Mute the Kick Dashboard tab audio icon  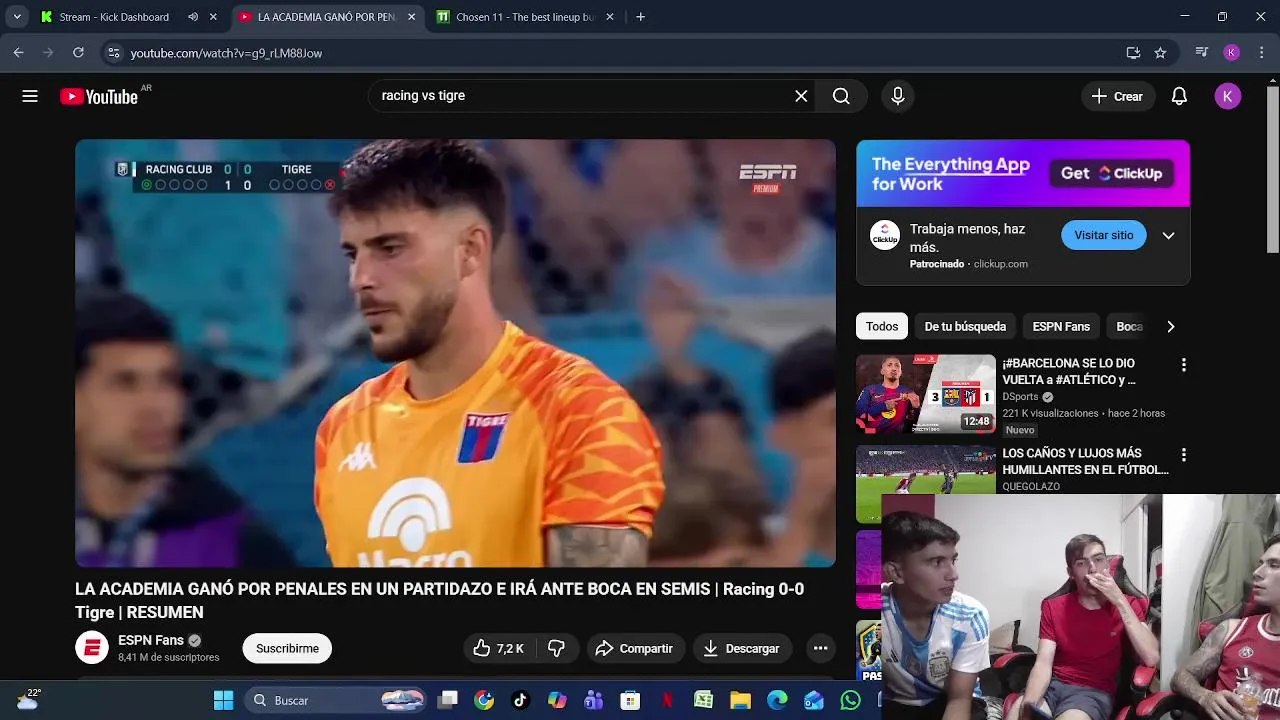(193, 17)
